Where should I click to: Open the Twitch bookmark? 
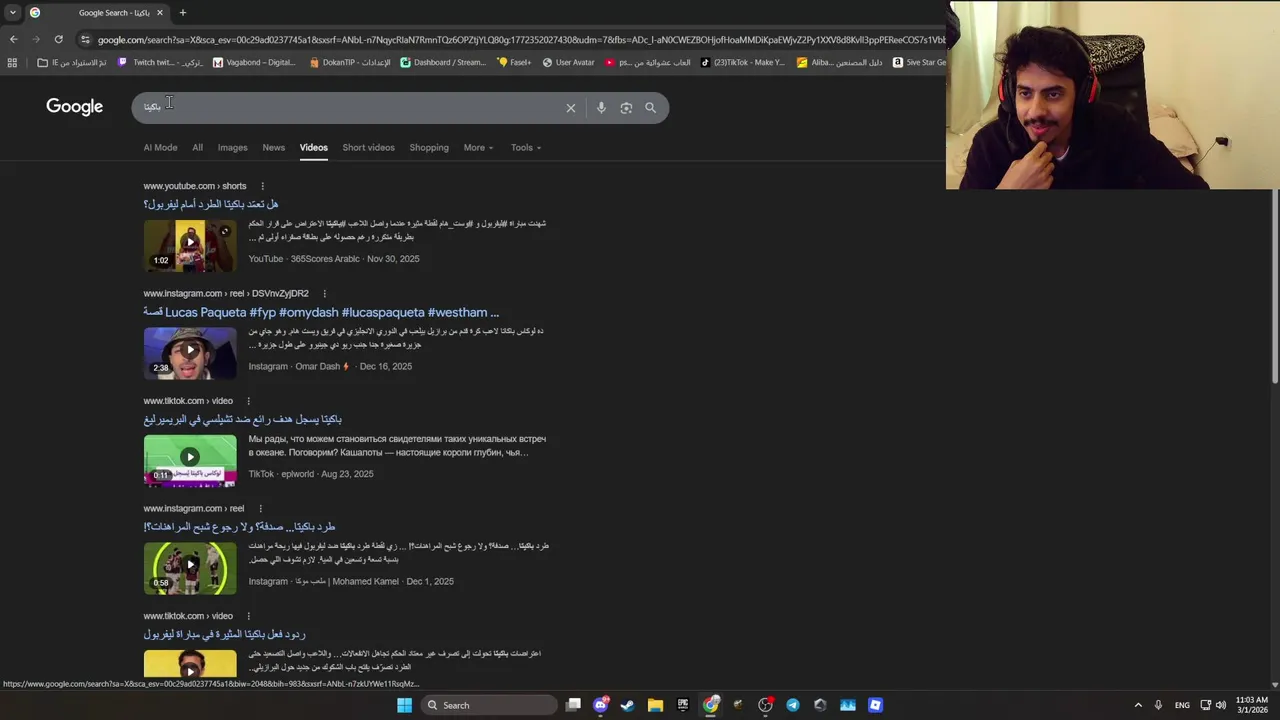161,62
